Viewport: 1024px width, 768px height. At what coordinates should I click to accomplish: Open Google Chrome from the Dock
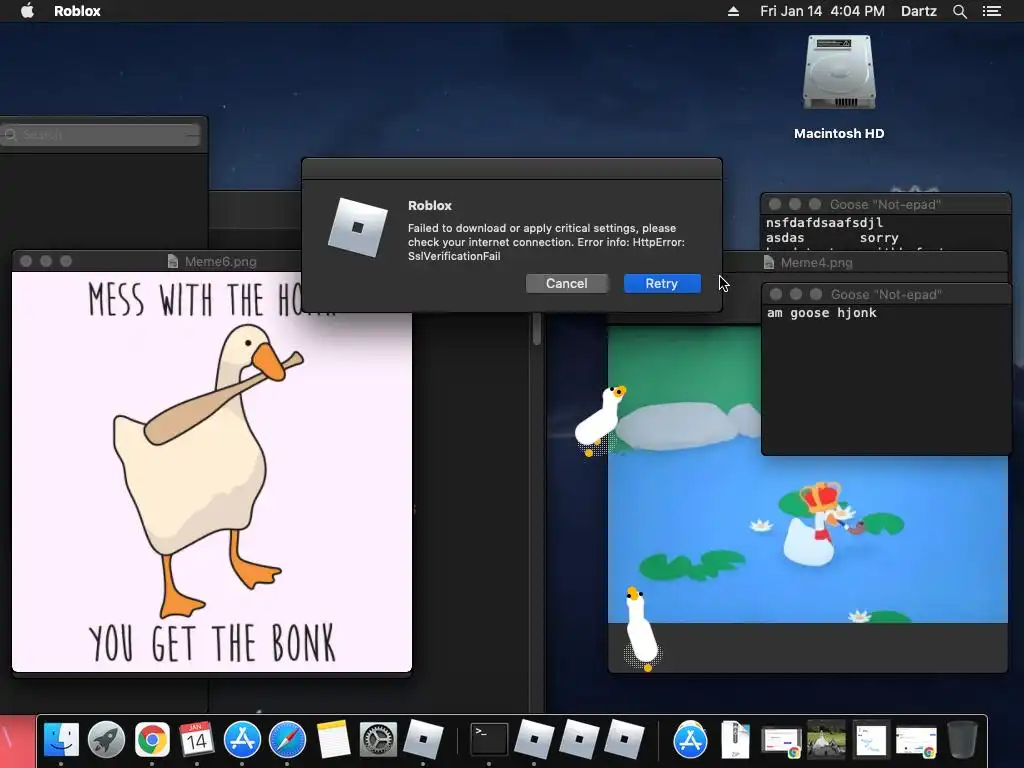pos(152,740)
